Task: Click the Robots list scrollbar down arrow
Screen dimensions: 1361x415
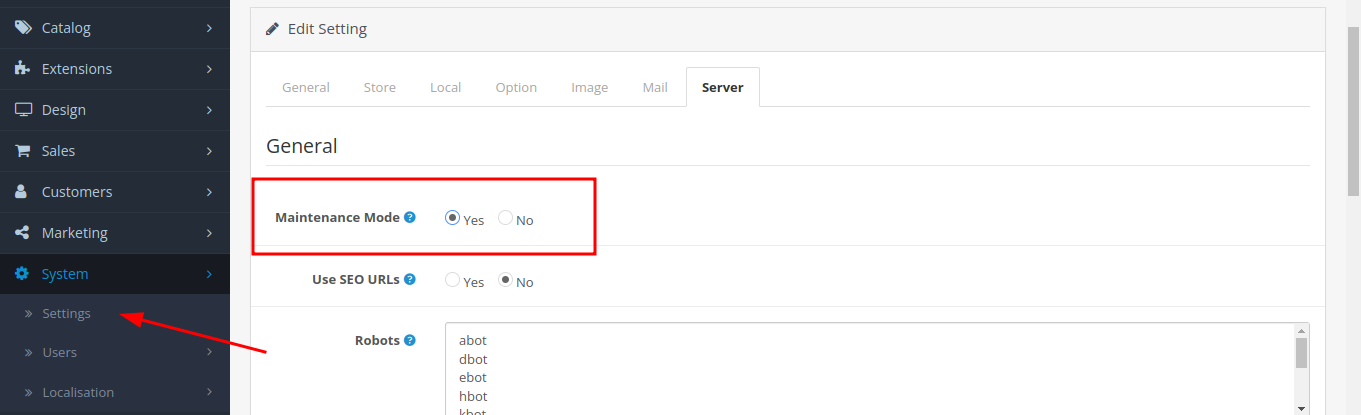Action: coord(1301,407)
